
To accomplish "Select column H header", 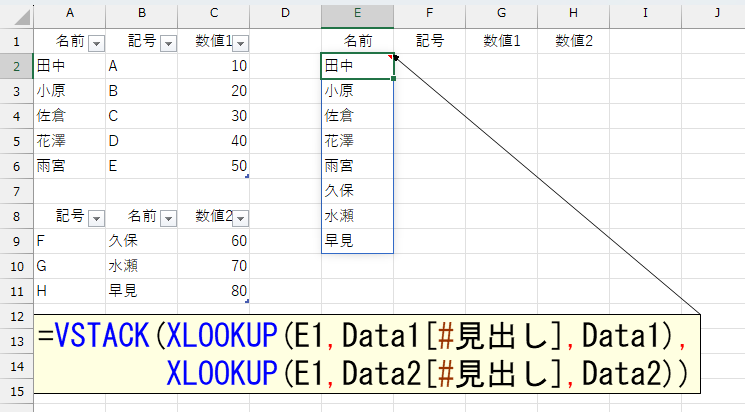I will click(x=573, y=13).
